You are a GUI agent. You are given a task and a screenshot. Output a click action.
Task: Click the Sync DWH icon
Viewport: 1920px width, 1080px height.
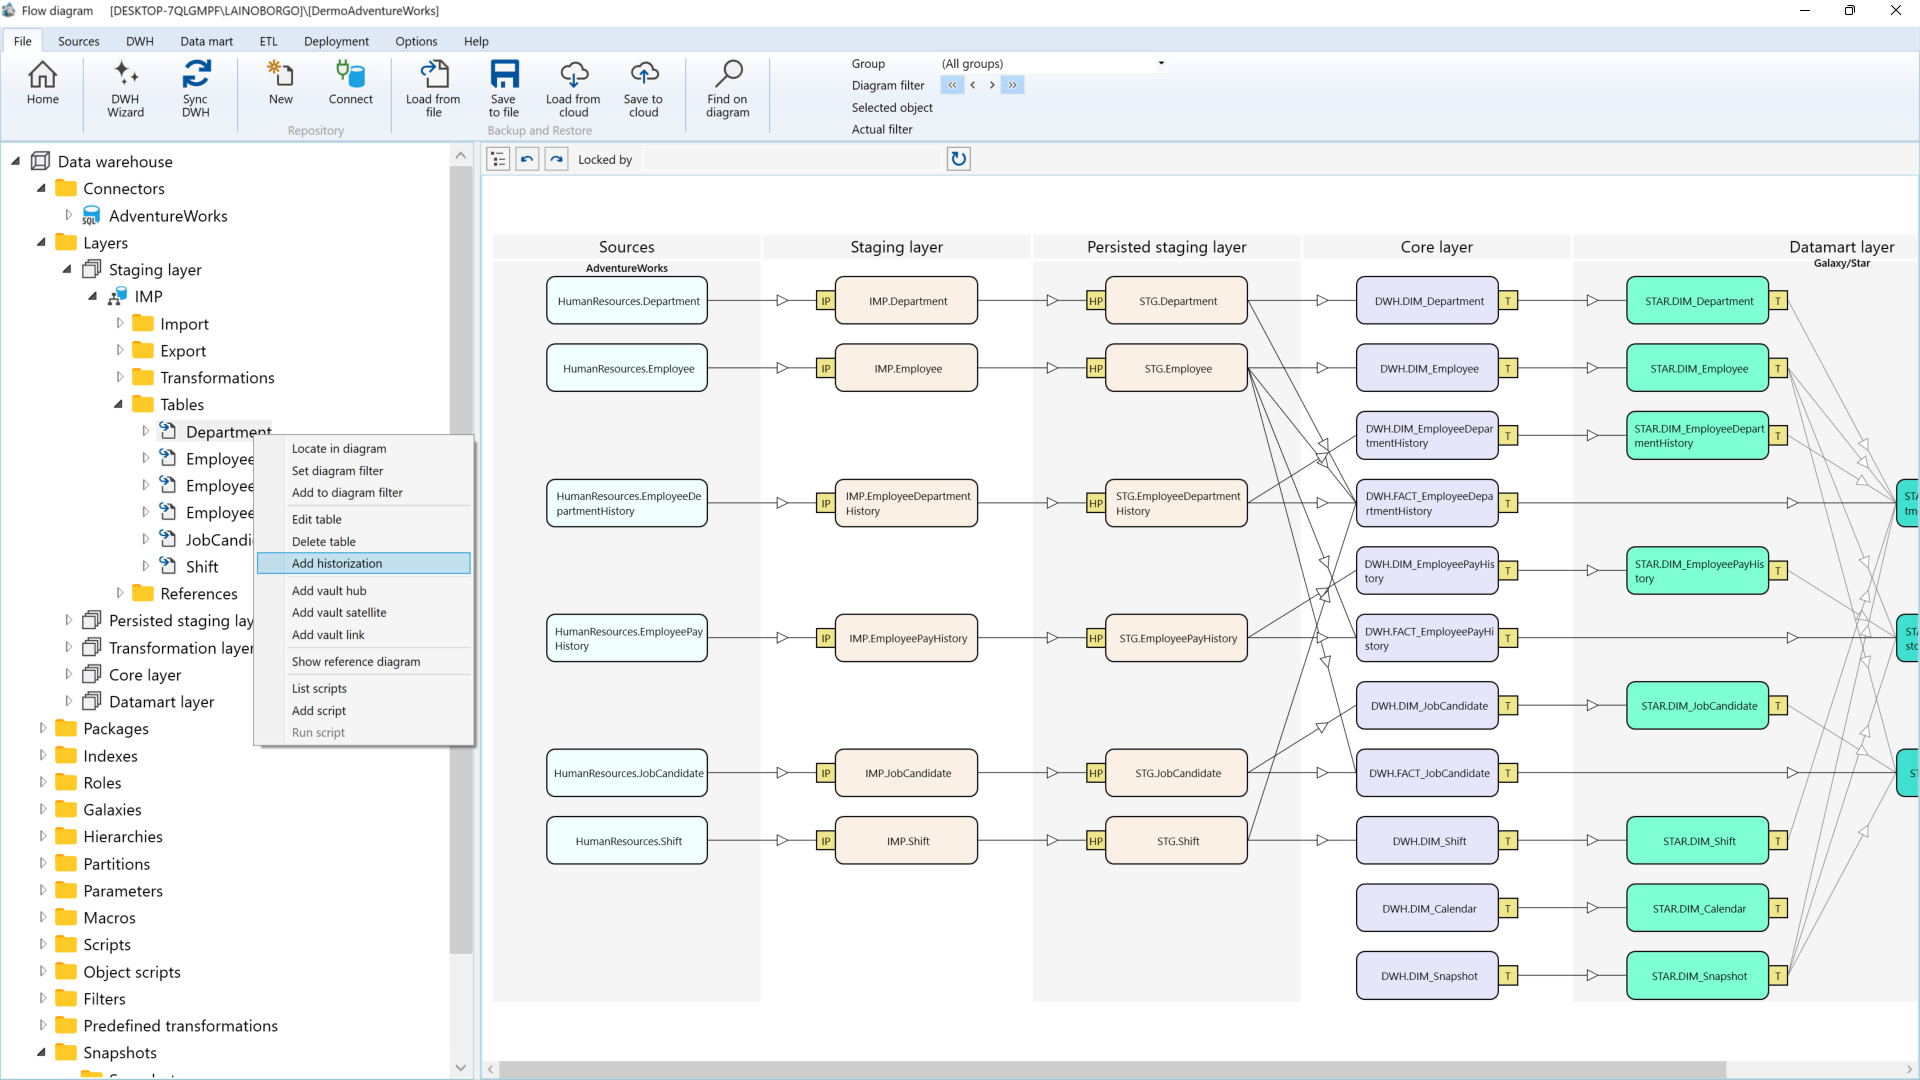pyautogui.click(x=196, y=89)
